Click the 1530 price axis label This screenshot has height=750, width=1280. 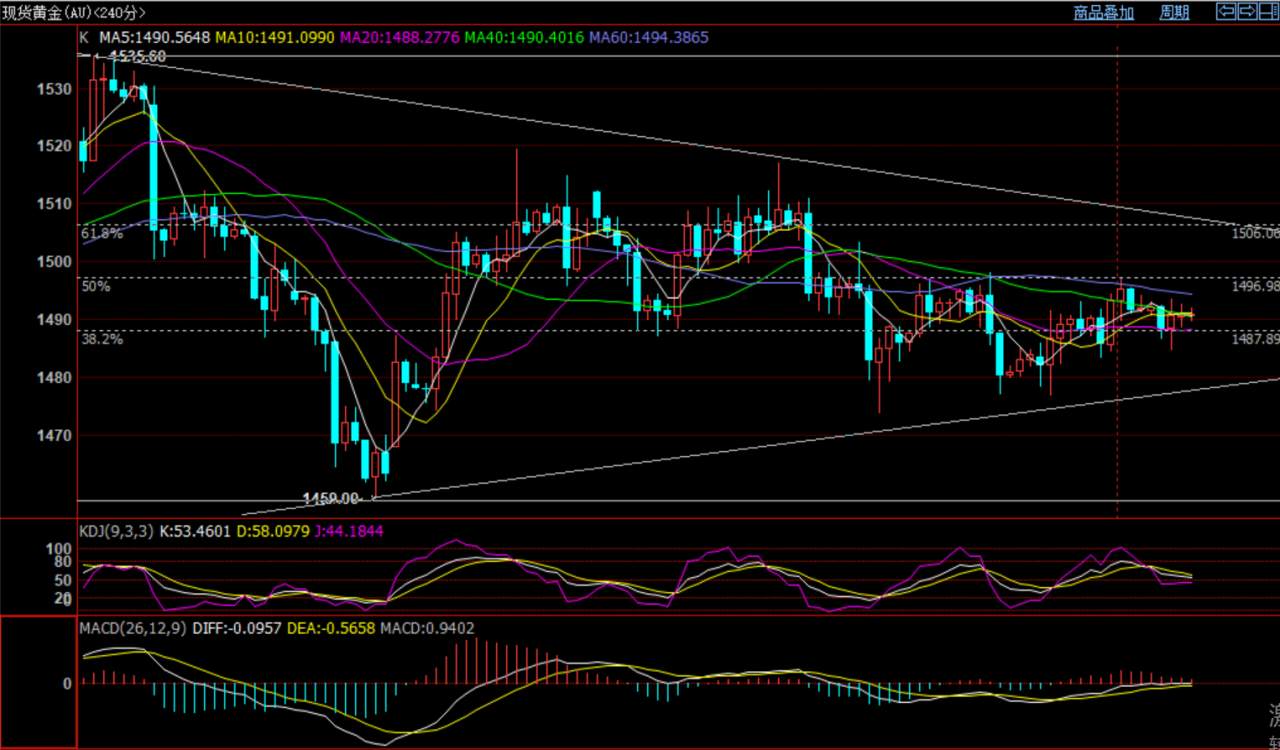[56, 89]
